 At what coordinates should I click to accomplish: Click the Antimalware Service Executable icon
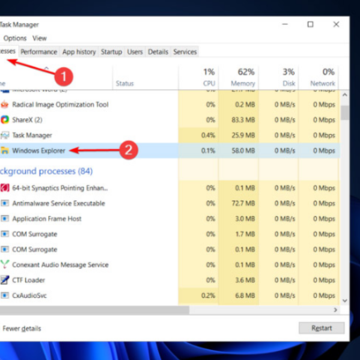[4, 203]
